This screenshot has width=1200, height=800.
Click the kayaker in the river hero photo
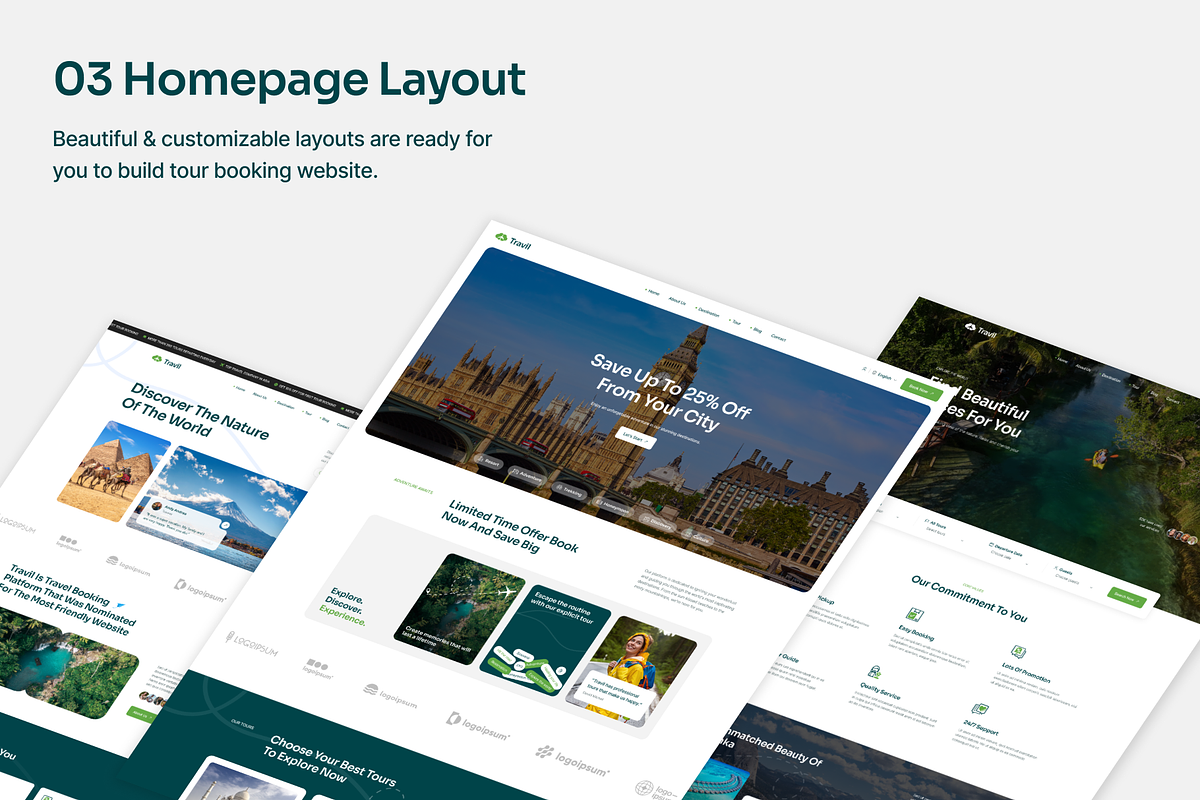tap(1099, 458)
